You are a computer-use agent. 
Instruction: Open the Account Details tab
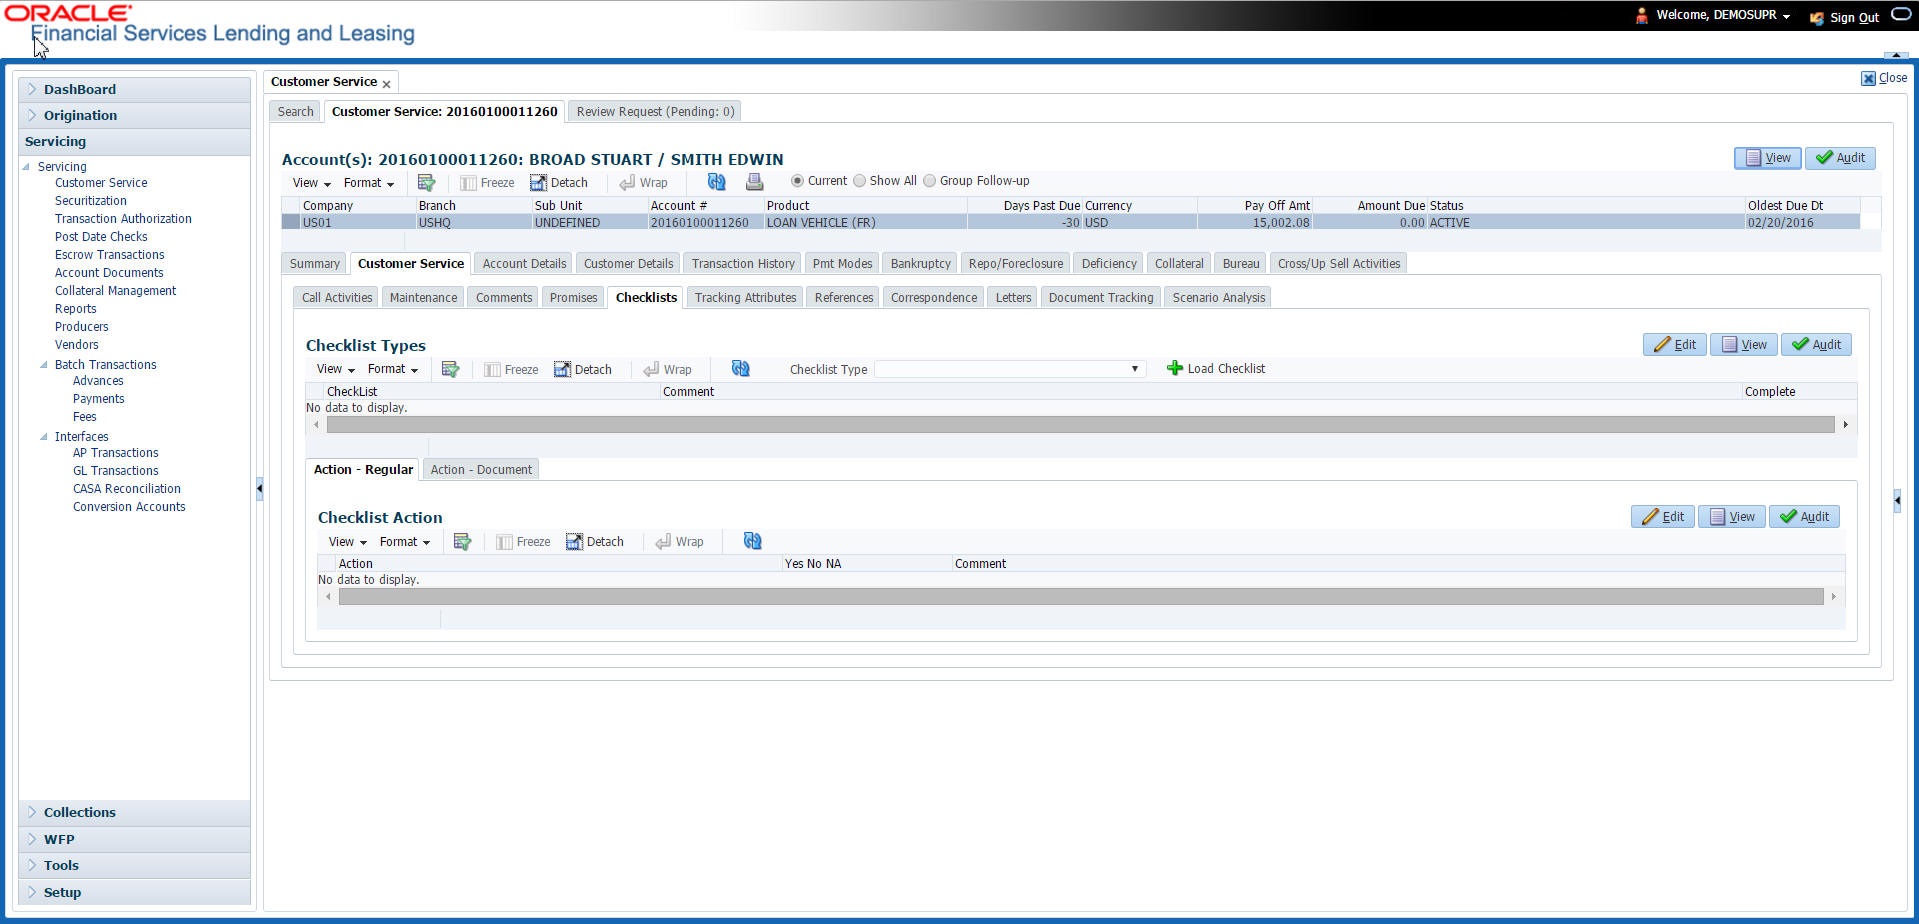(524, 263)
